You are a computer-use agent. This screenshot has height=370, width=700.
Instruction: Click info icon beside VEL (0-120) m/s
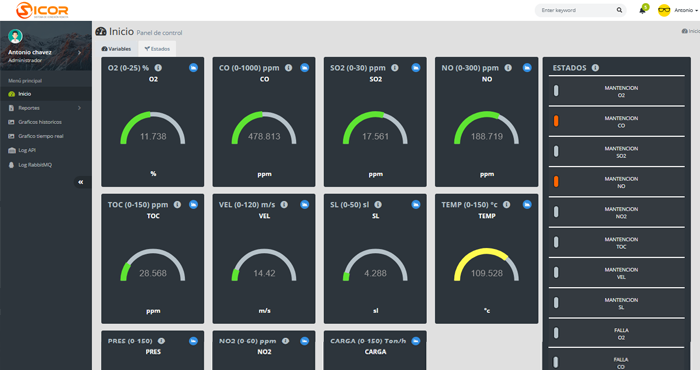pyautogui.click(x=284, y=204)
